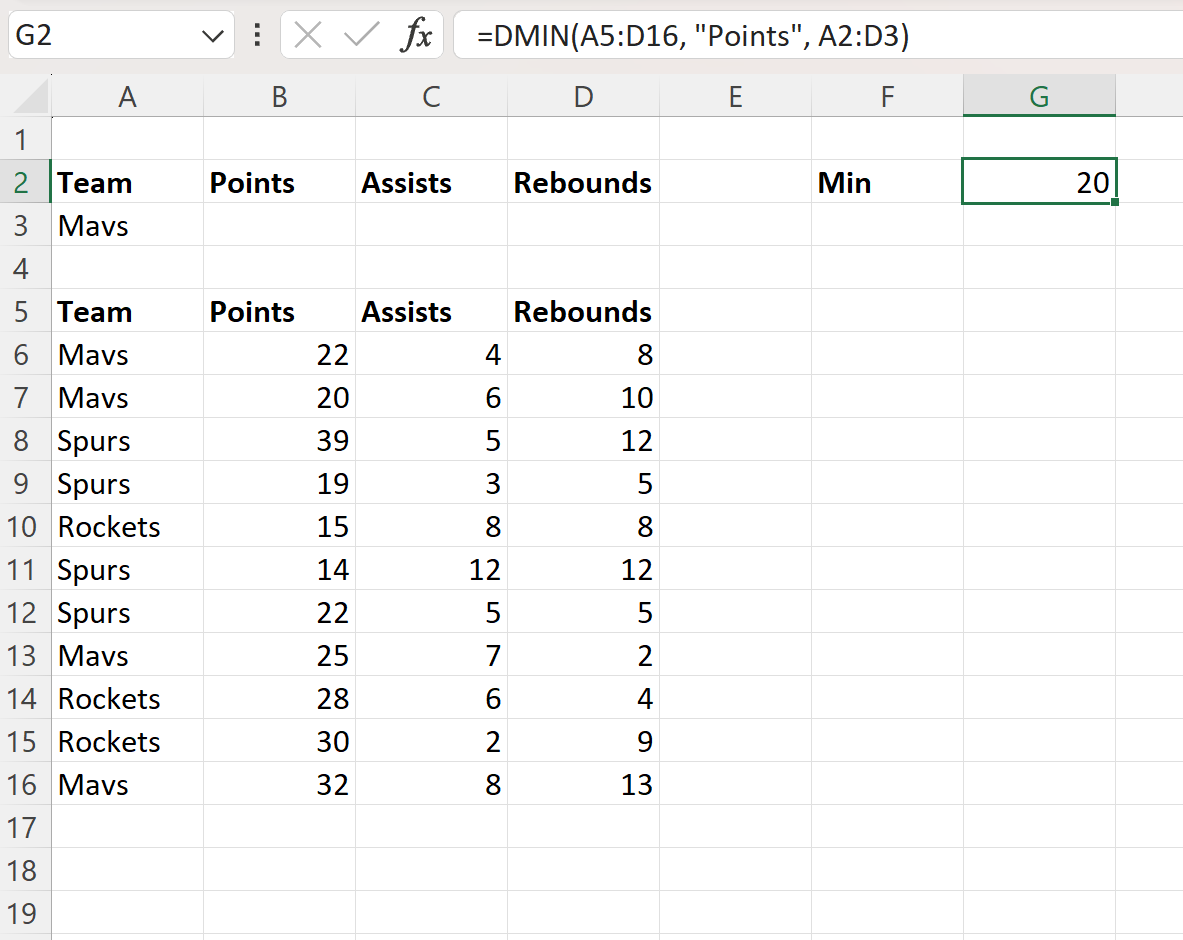Click the Points header in cell B5

(279, 311)
